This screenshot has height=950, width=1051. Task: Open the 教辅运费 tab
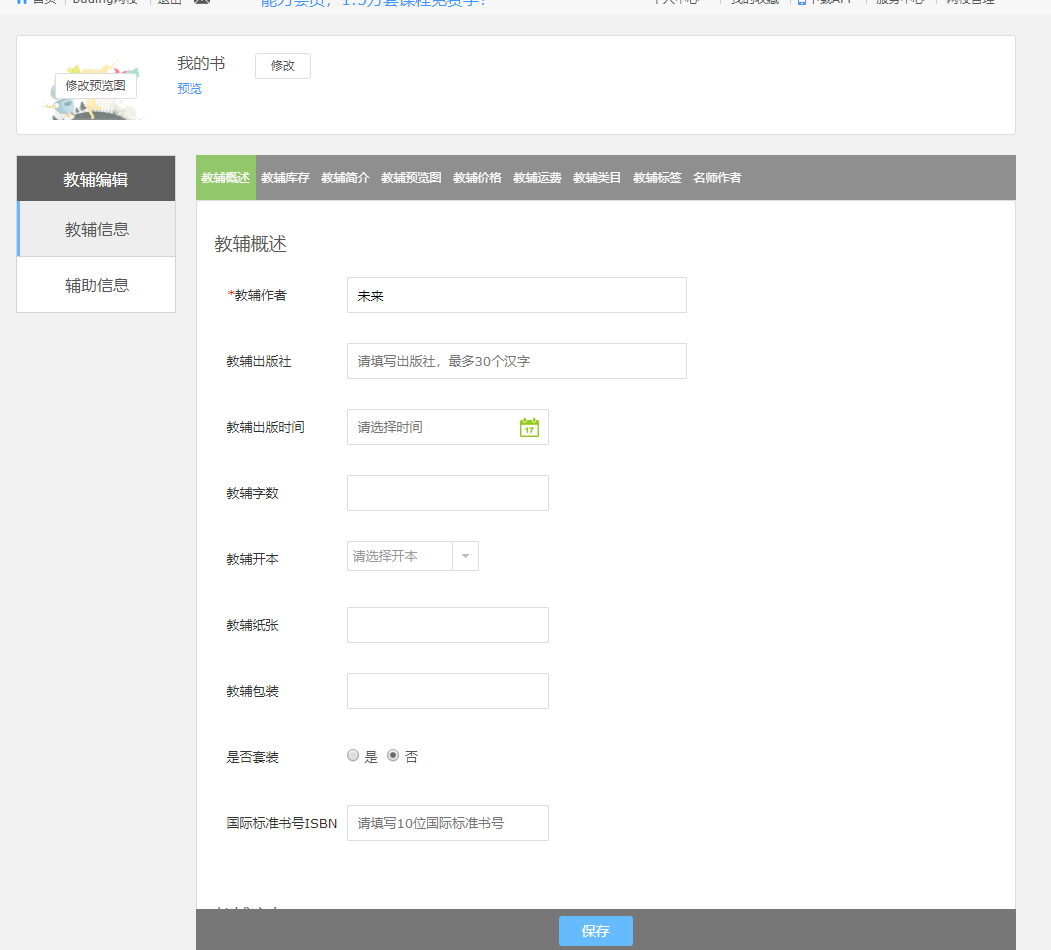pos(537,178)
